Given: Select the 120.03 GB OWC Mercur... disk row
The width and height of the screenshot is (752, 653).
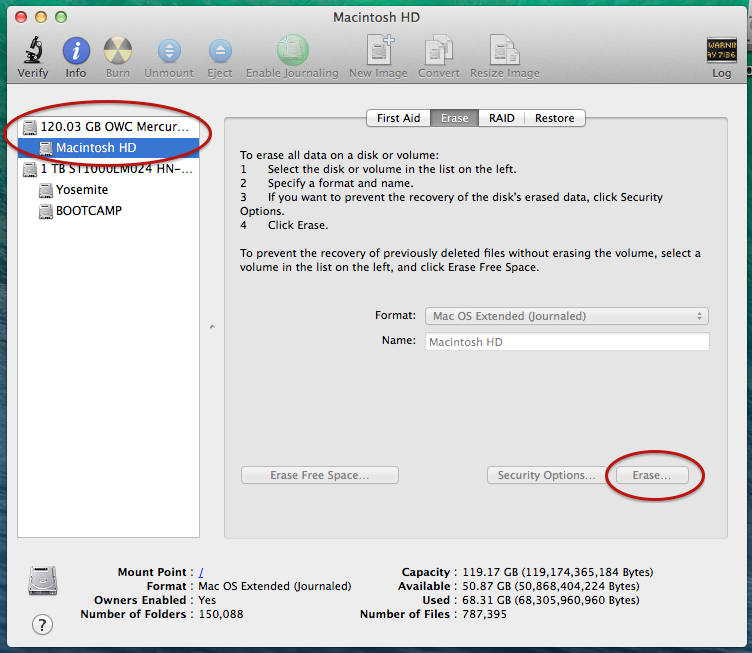Looking at the screenshot, I should pos(108,127).
